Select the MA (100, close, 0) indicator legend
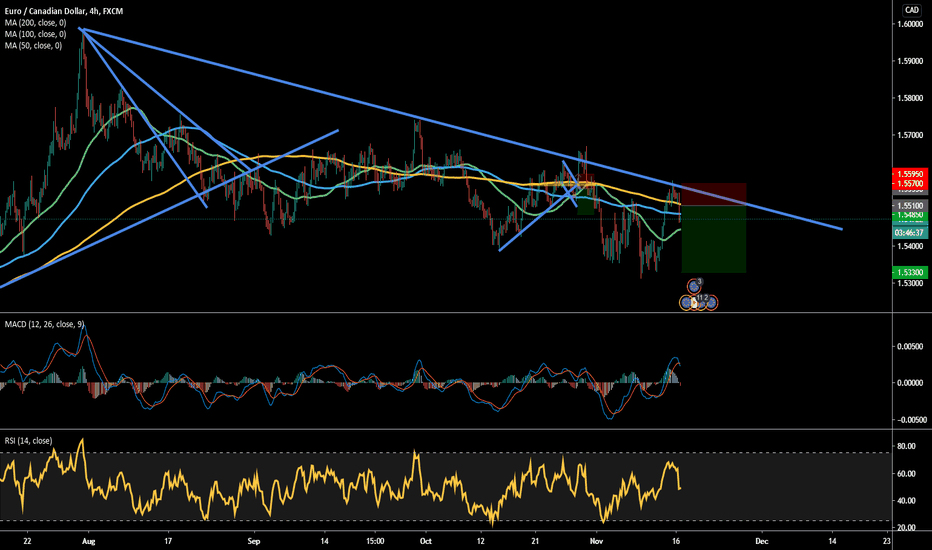This screenshot has width=932, height=550. click(36, 34)
